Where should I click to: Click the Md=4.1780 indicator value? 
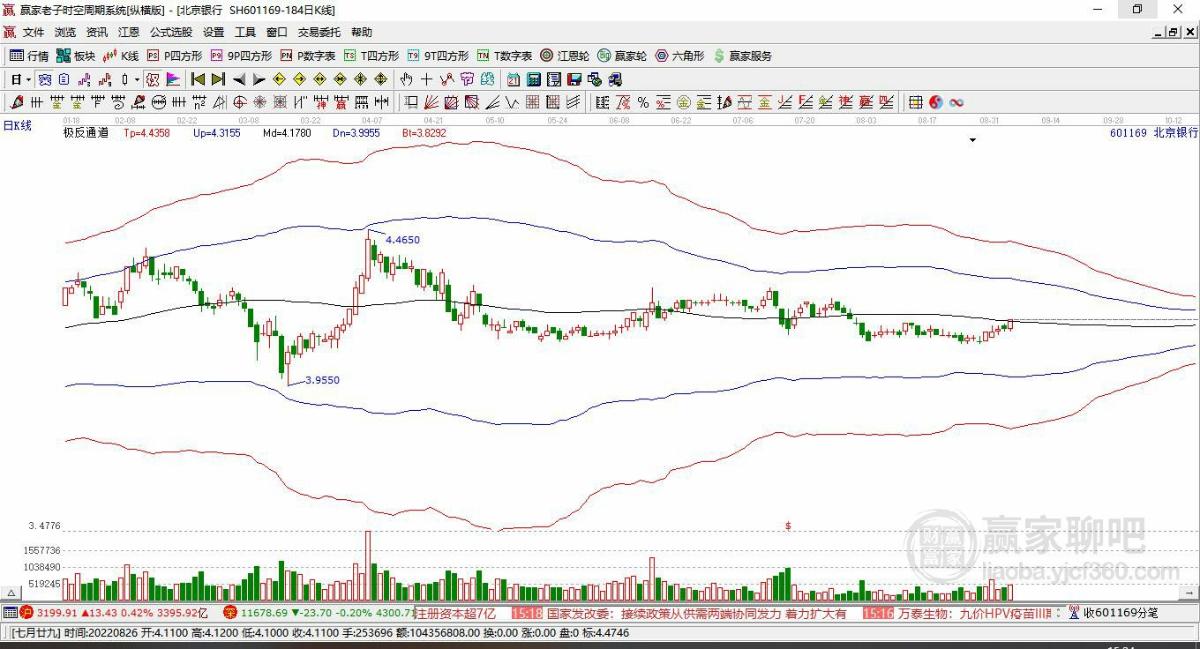[x=287, y=132]
